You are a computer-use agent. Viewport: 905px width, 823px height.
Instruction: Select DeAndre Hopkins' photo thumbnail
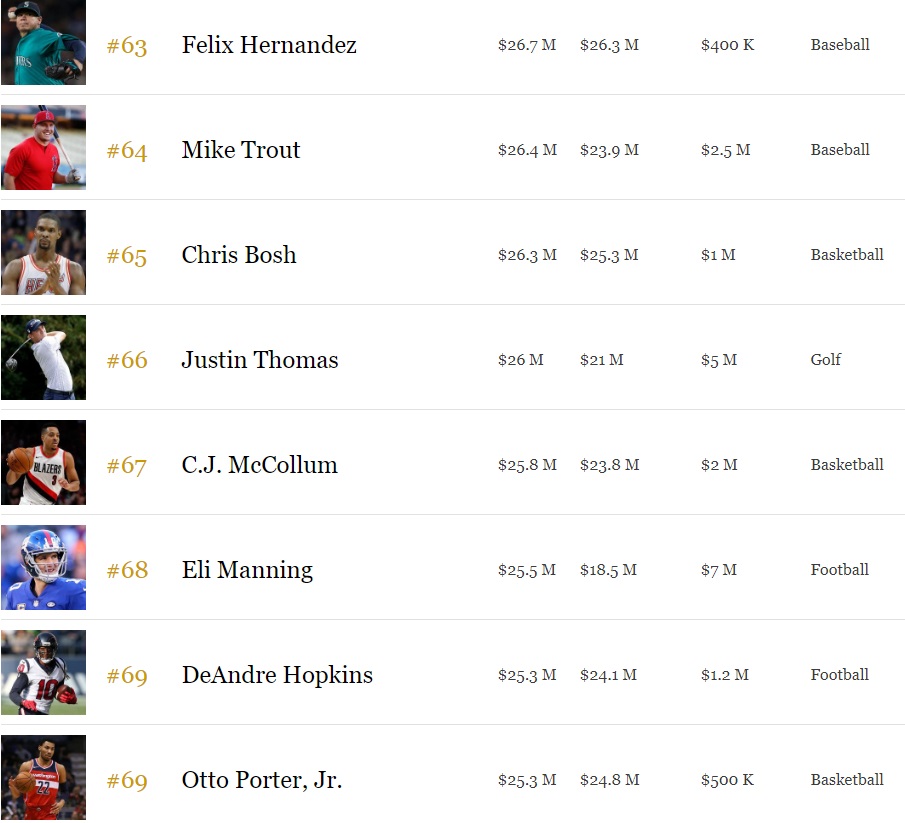pos(43,673)
